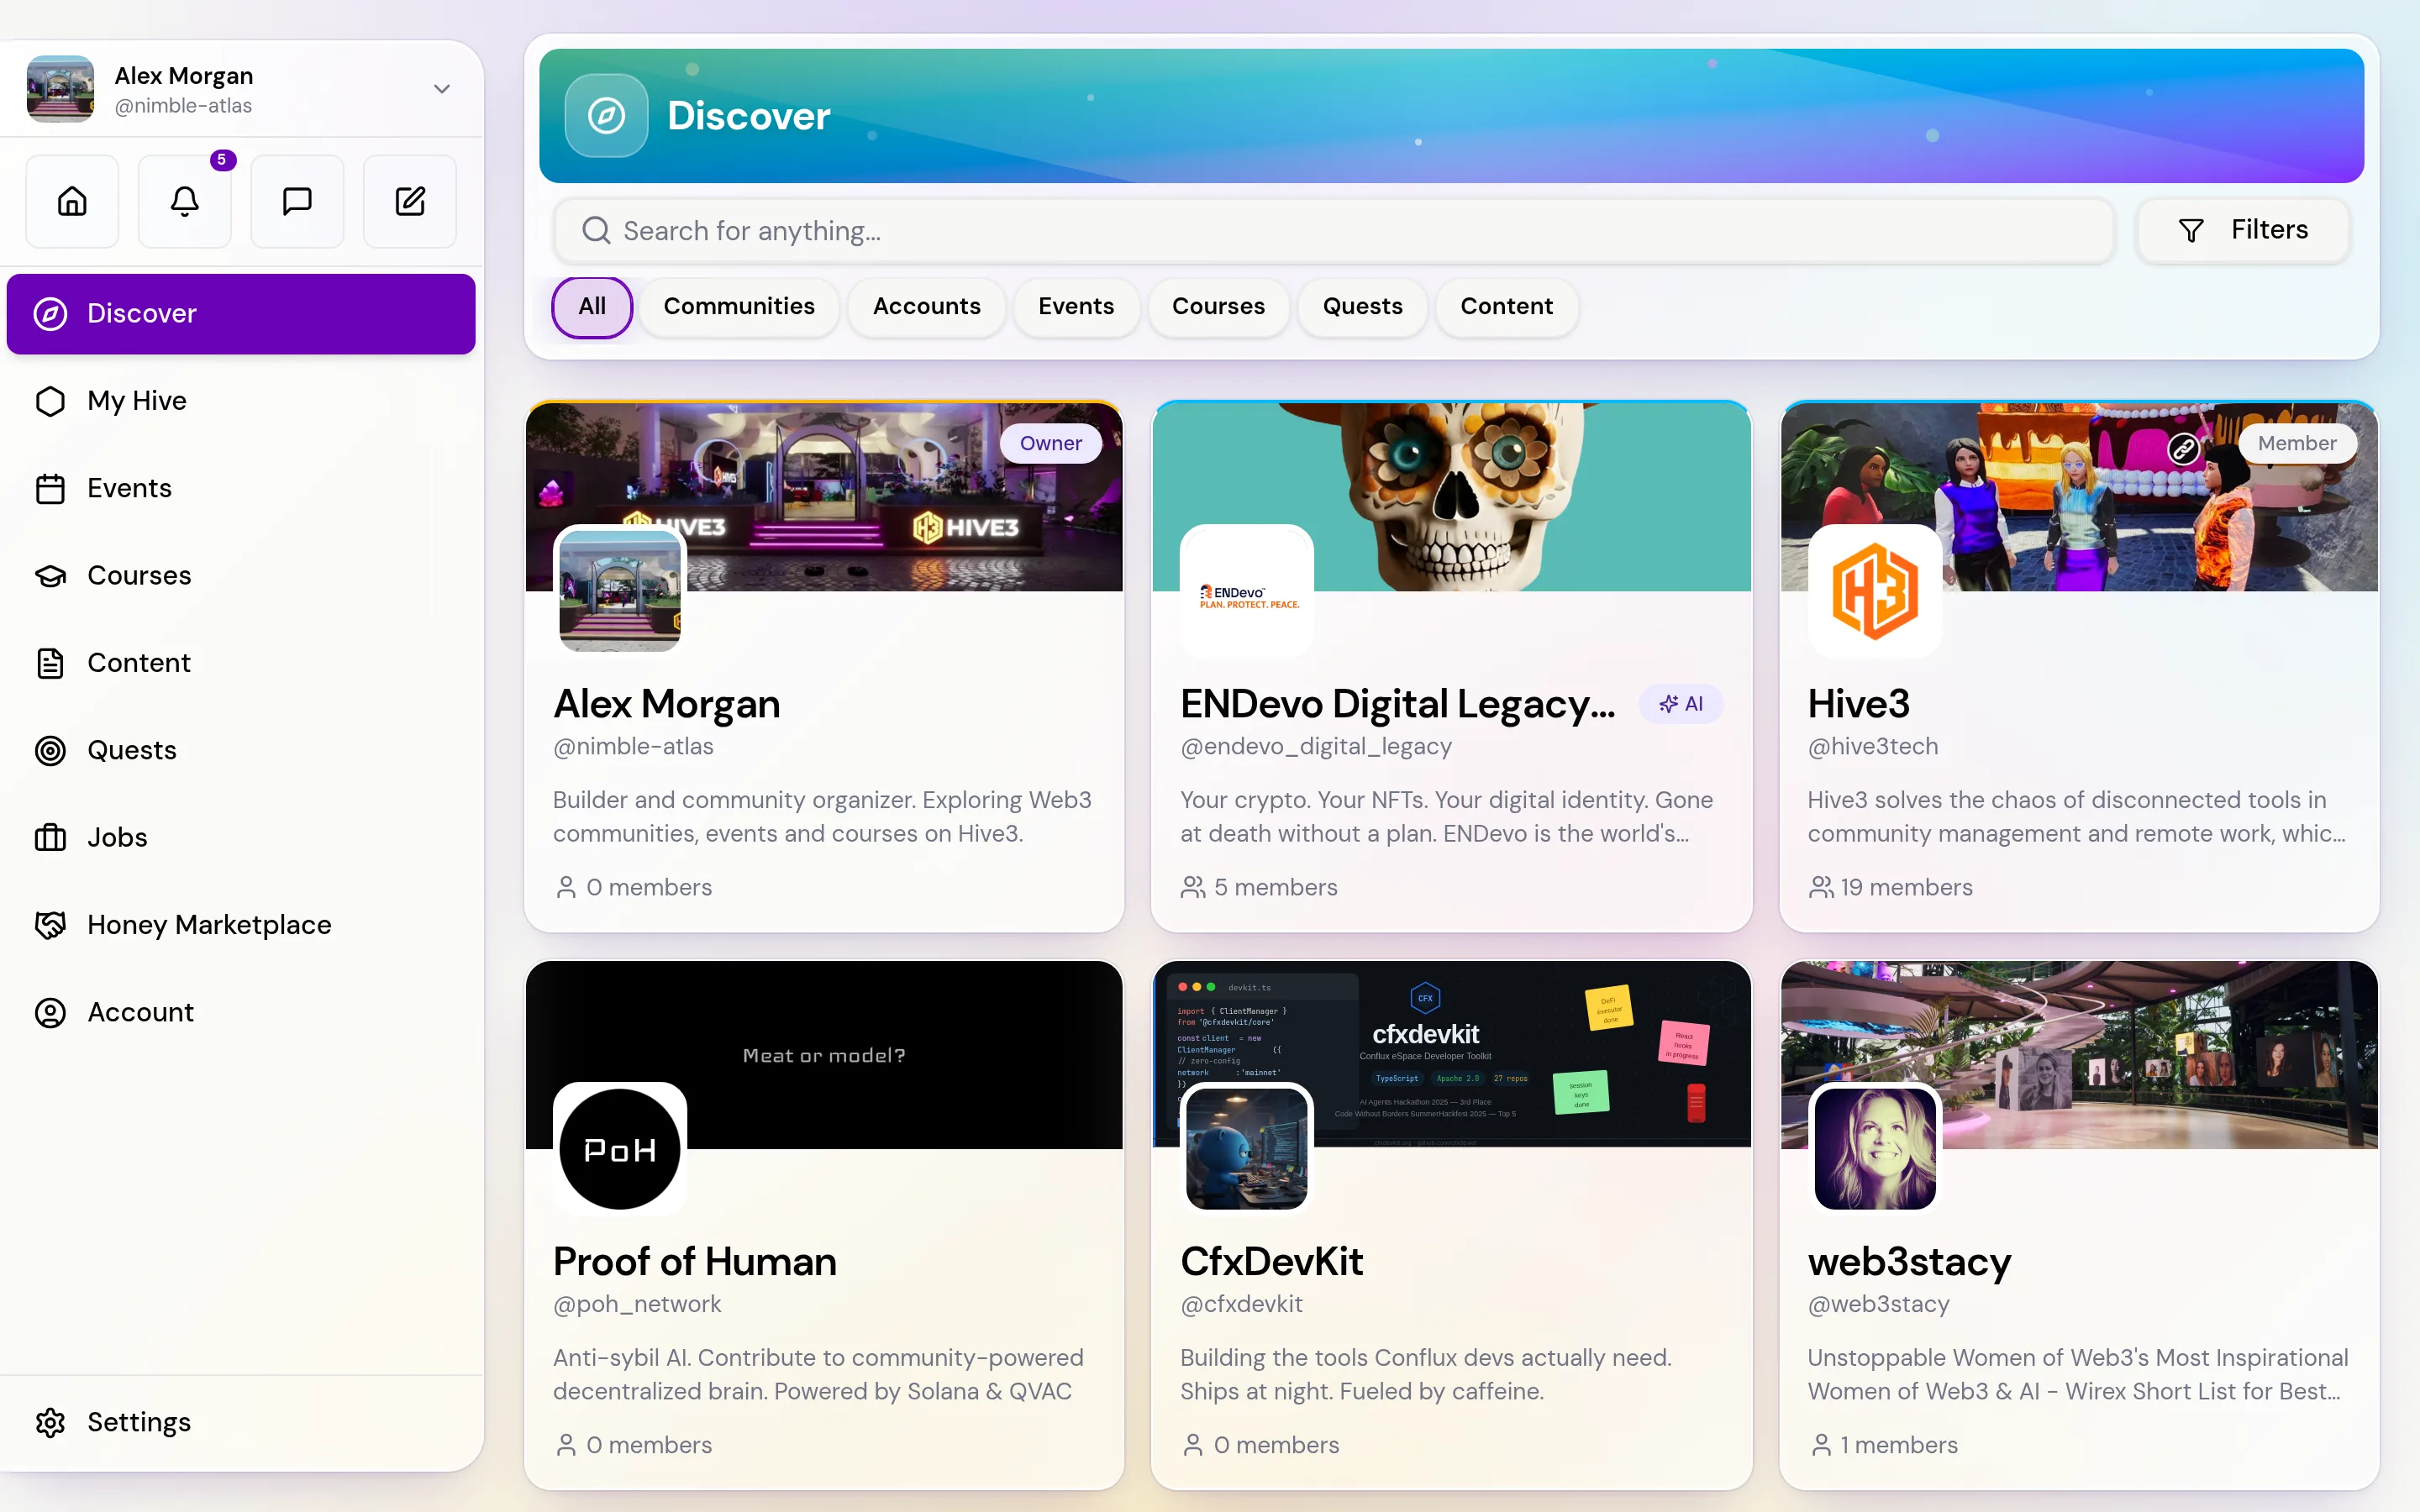Click the compass icon in Discover banner
The image size is (2420, 1512).
pyautogui.click(x=606, y=116)
